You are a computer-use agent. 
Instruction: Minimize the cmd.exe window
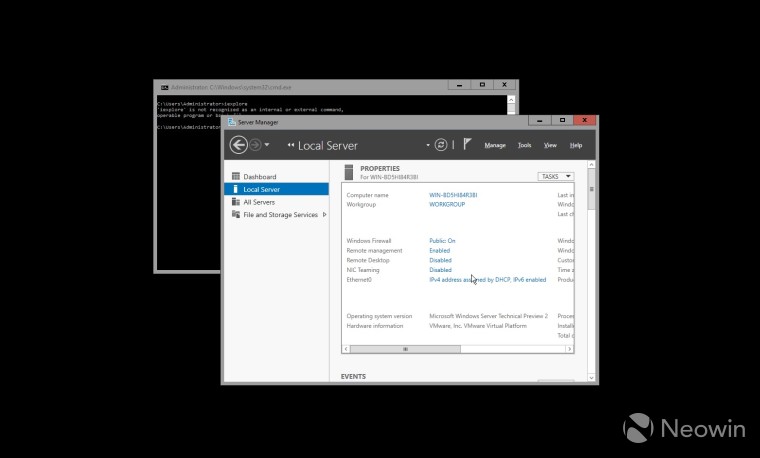tap(459, 85)
